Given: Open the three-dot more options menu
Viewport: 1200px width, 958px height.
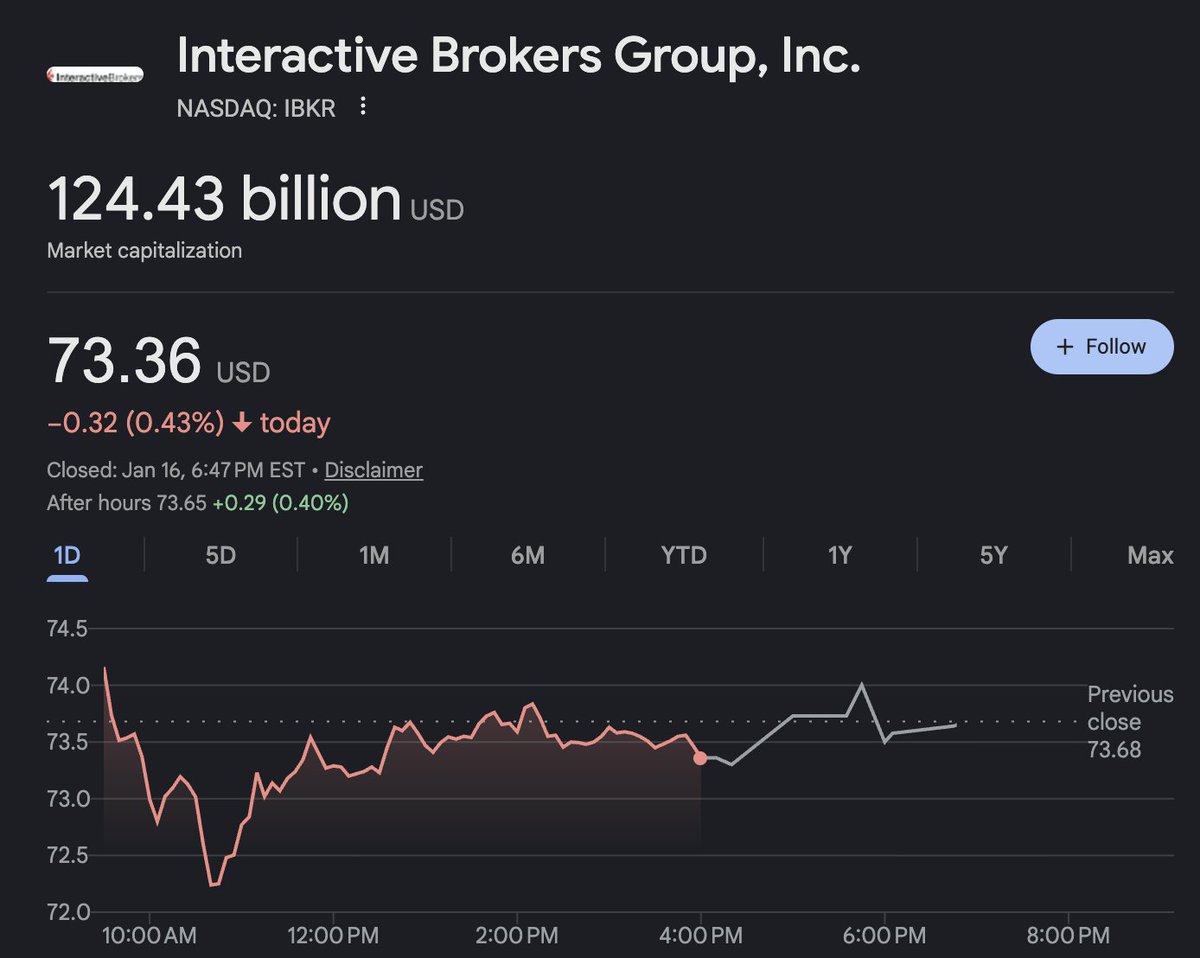Looking at the screenshot, I should coord(363,107).
